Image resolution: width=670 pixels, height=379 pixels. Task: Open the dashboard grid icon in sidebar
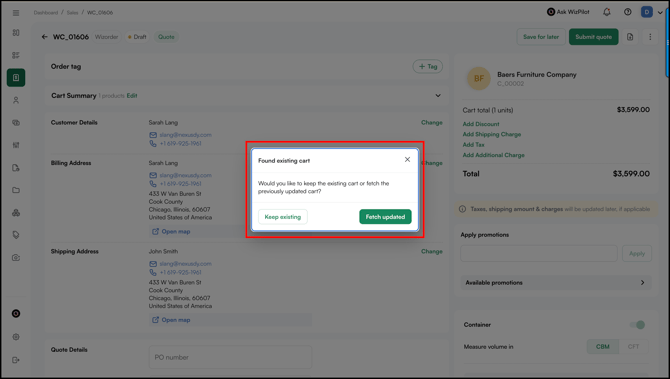16,33
